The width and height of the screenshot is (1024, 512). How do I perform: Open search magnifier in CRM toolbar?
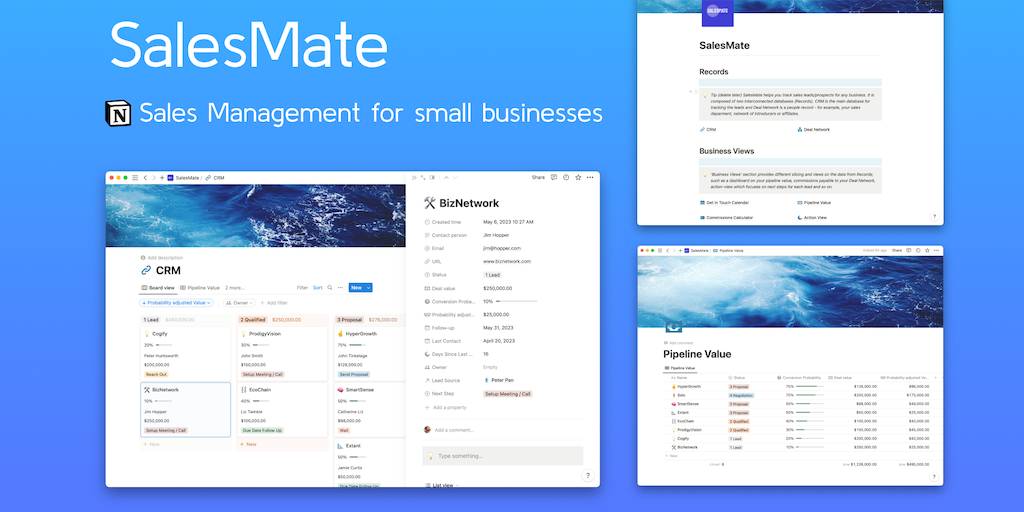click(x=330, y=287)
